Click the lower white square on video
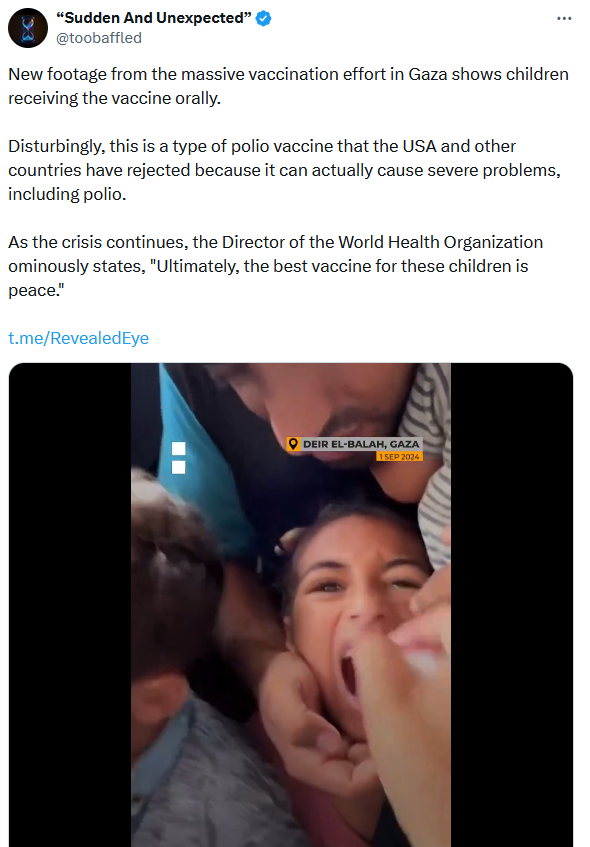The height and width of the screenshot is (847, 590). (x=178, y=467)
